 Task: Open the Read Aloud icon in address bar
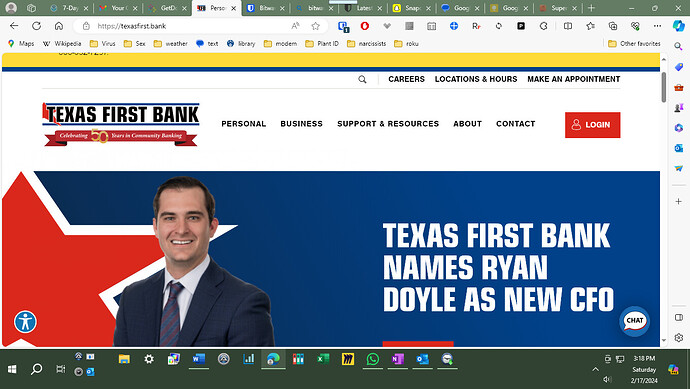point(295,26)
